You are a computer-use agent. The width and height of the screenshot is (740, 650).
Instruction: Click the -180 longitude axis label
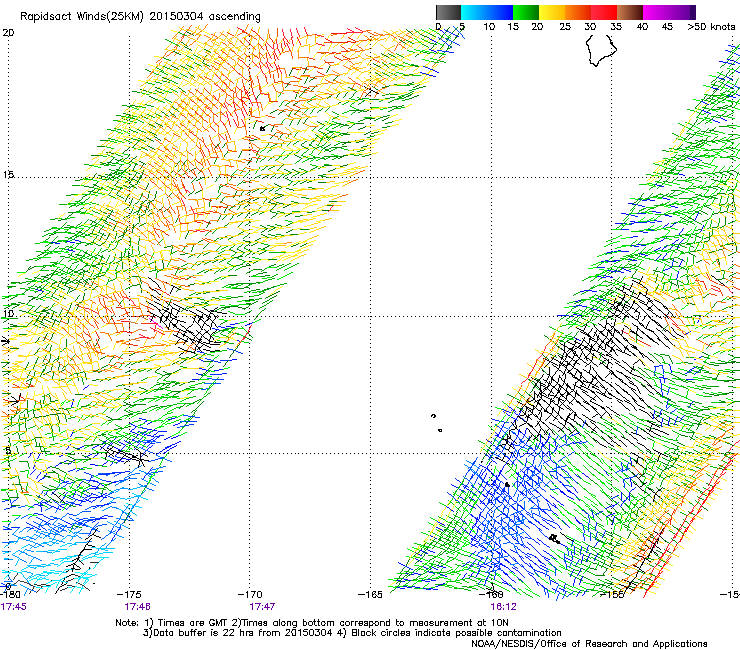(x=11, y=594)
